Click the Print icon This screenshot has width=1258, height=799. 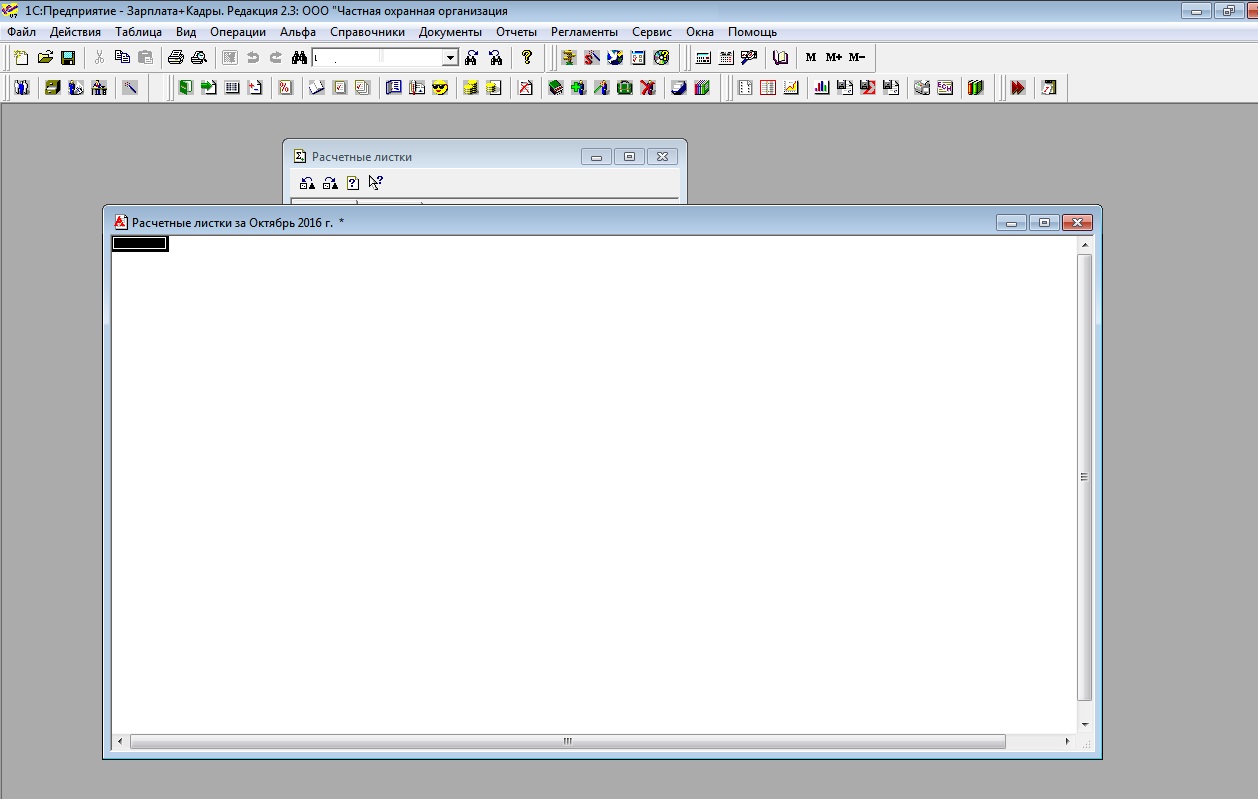point(176,58)
